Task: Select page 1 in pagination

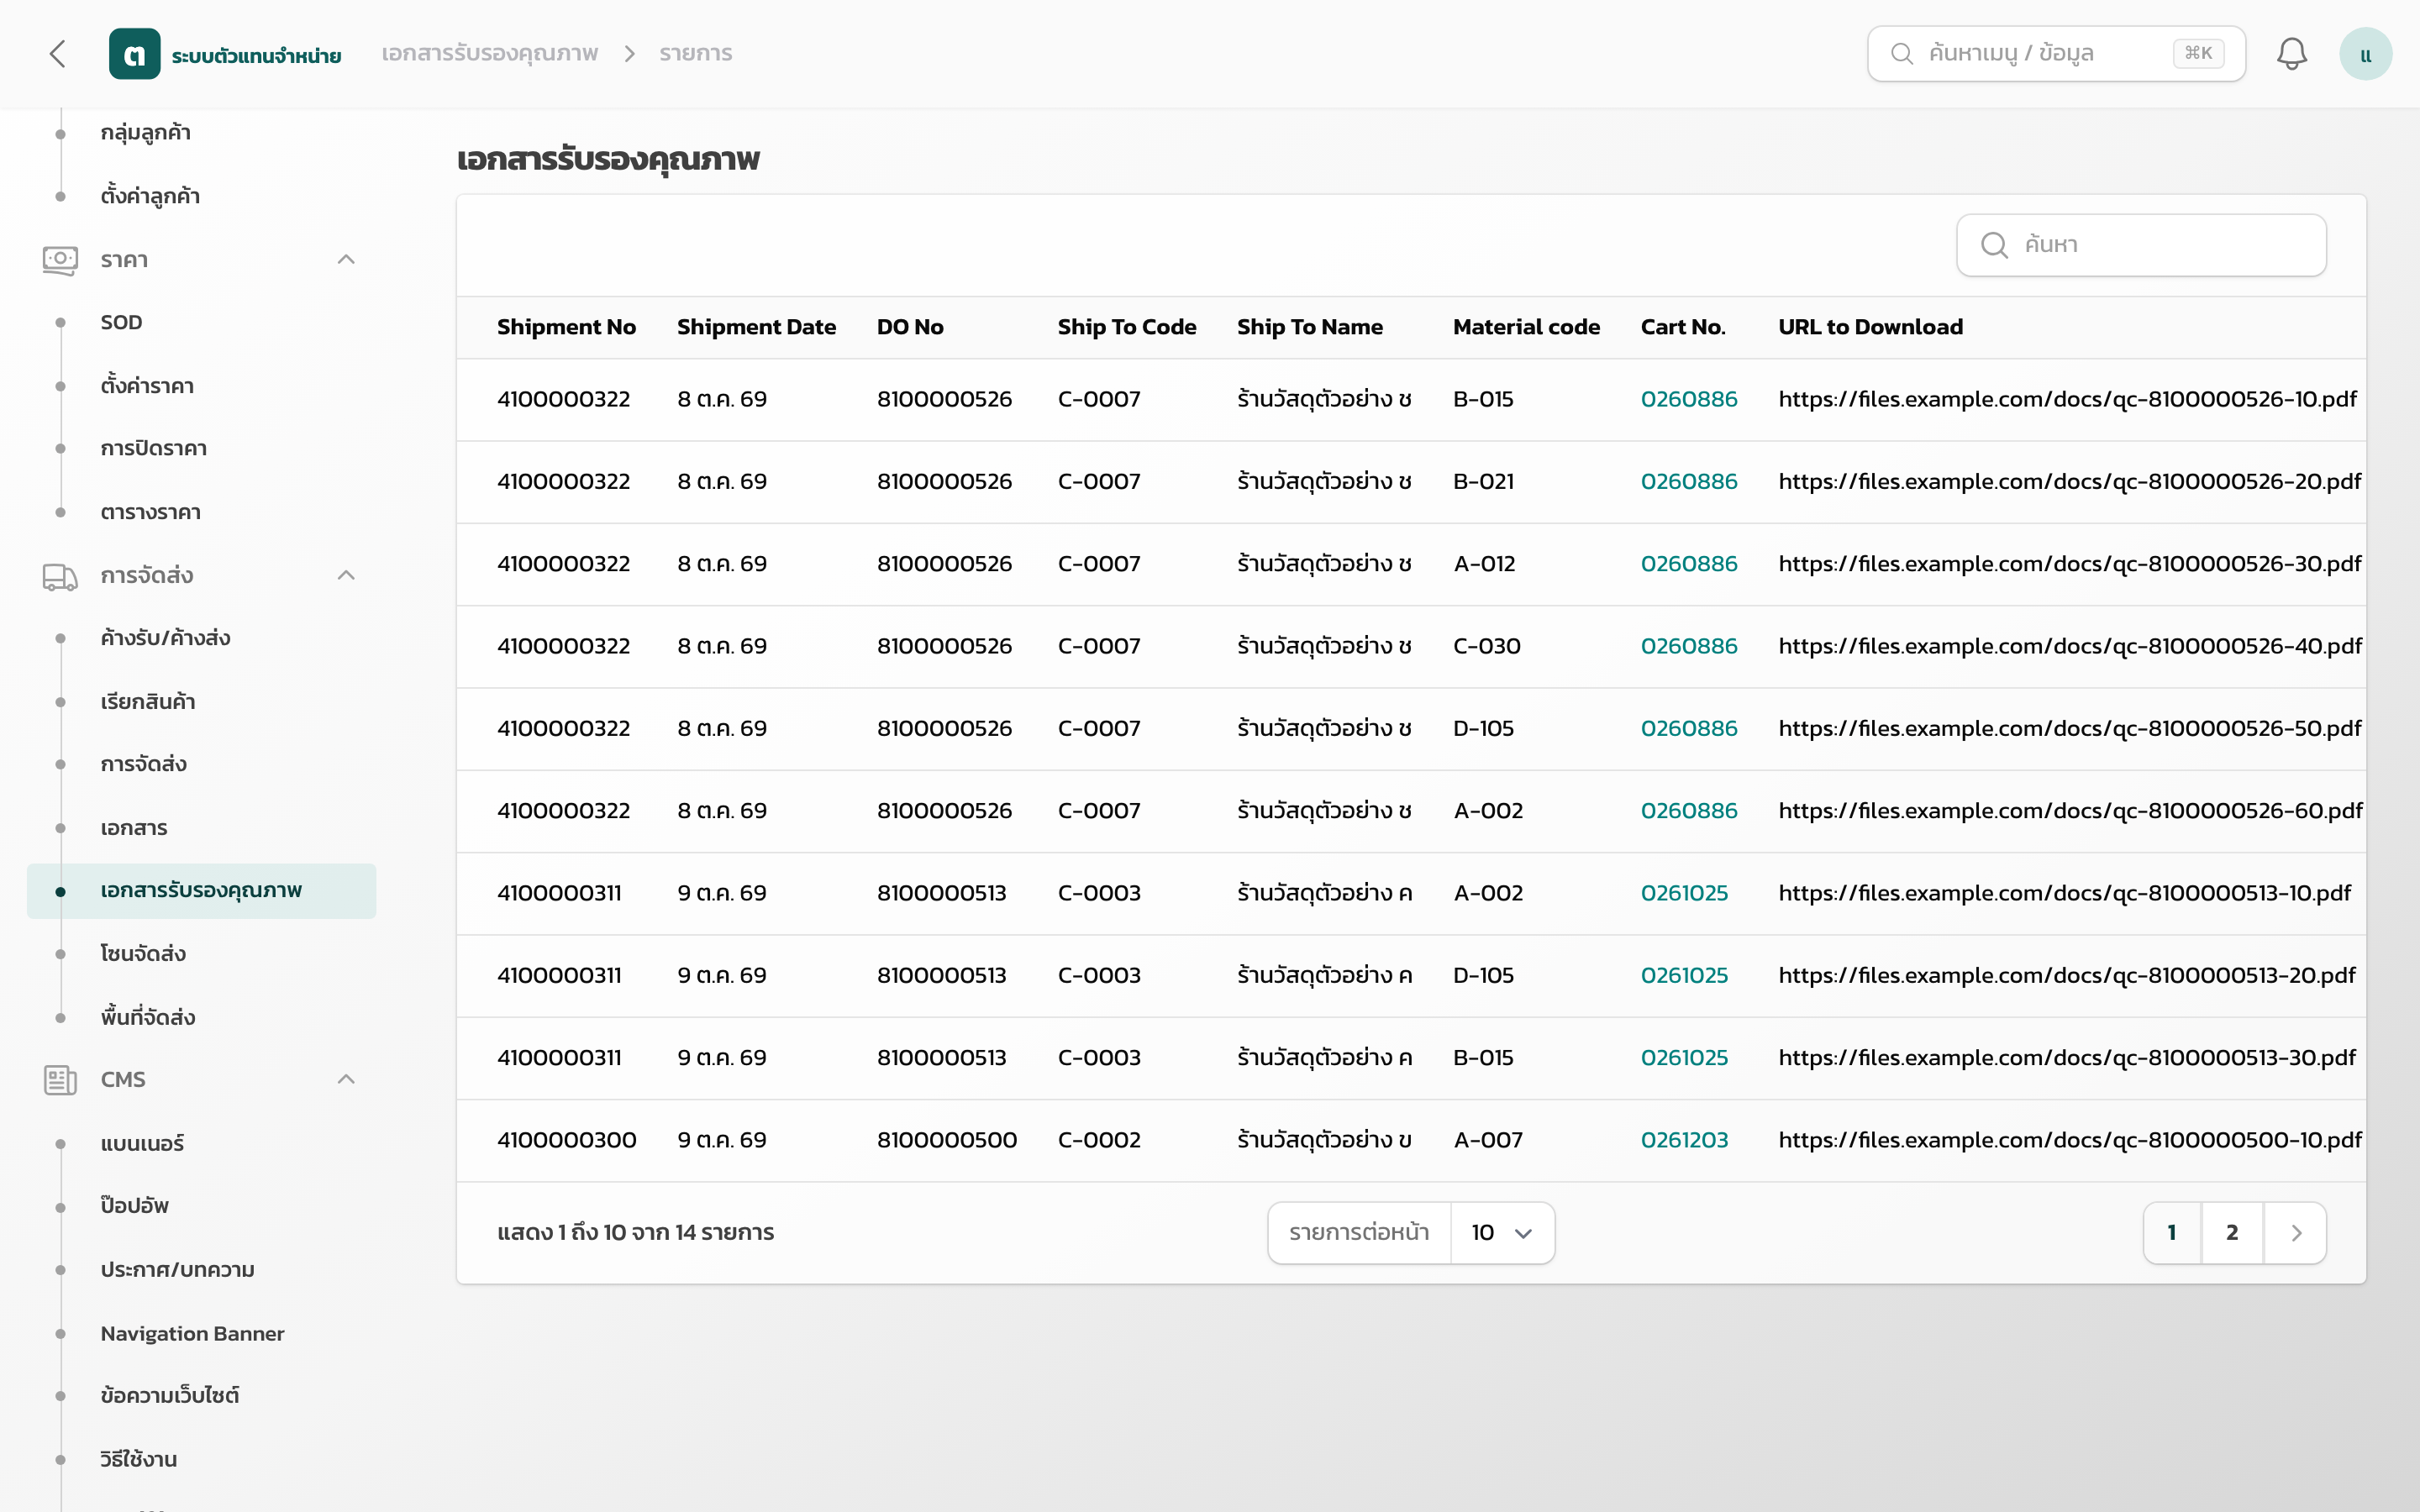Action: click(2172, 1233)
